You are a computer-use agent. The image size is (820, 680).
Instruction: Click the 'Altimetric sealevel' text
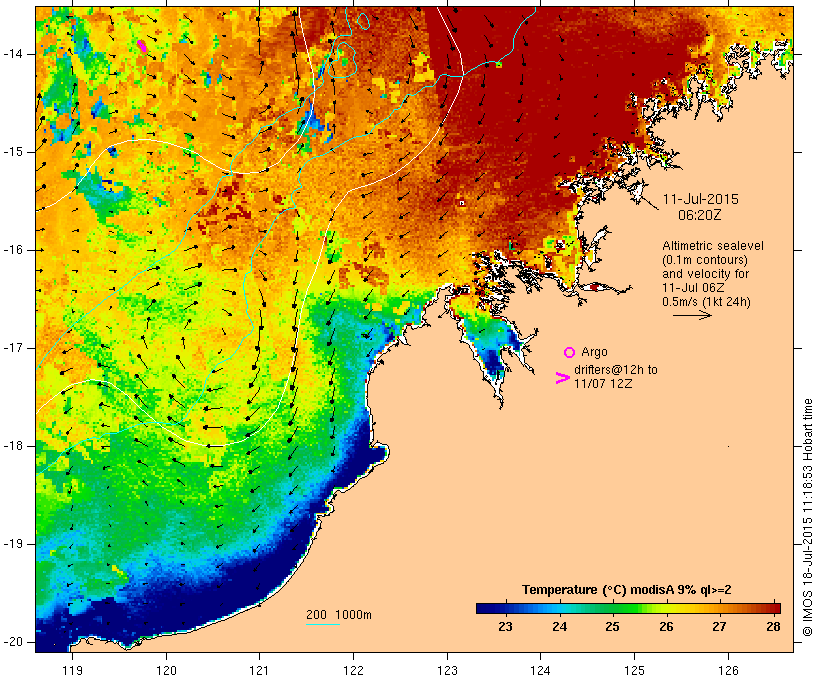[x=713, y=246]
